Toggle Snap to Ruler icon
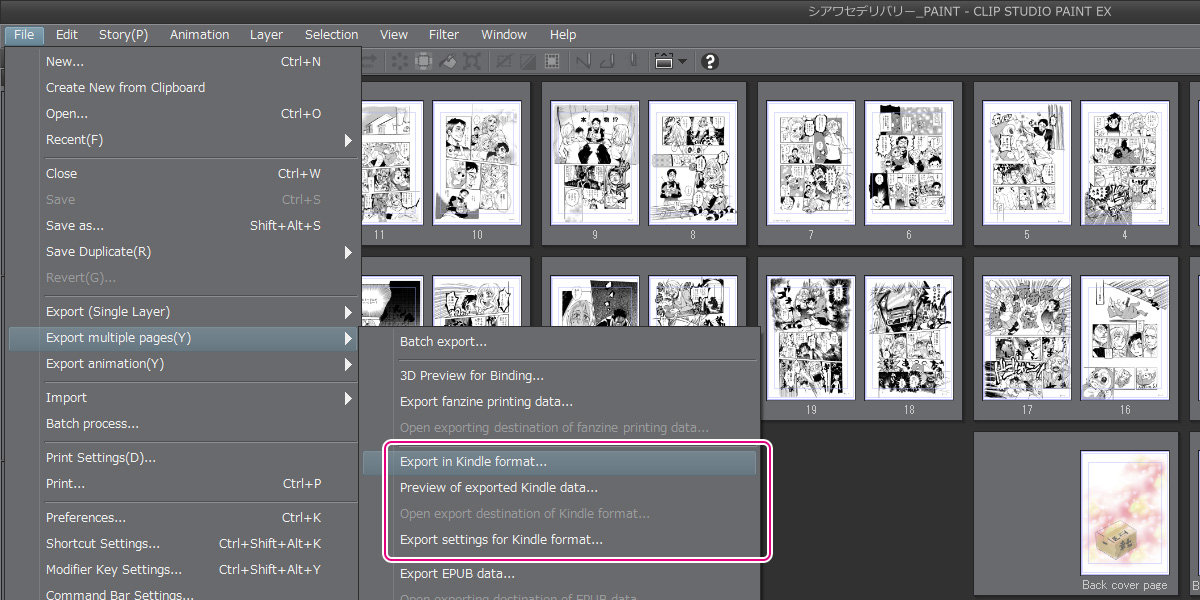Viewport: 1200px width, 600px height. click(x=582, y=61)
